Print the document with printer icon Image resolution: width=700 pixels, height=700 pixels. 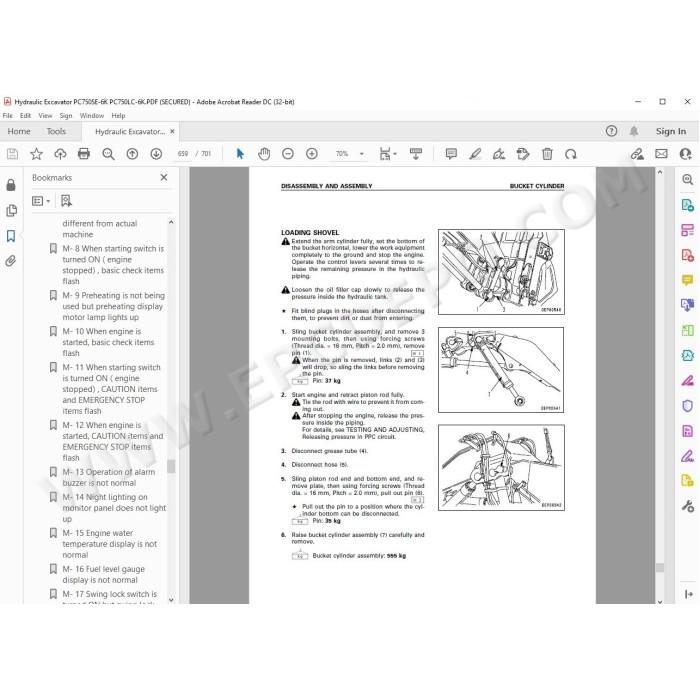pyautogui.click(x=84, y=154)
